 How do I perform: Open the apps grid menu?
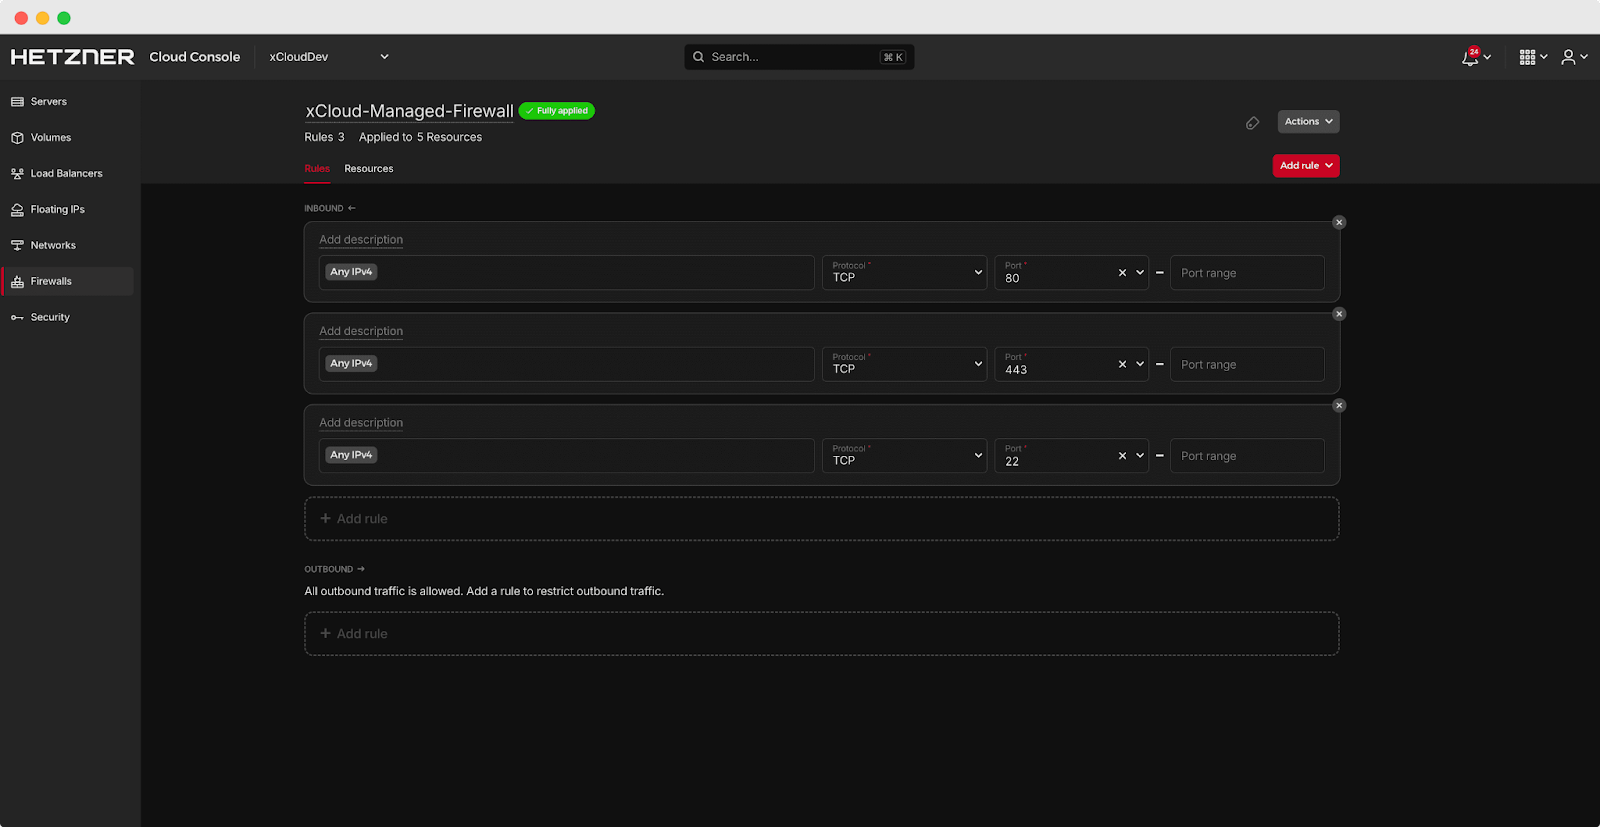pos(1533,57)
